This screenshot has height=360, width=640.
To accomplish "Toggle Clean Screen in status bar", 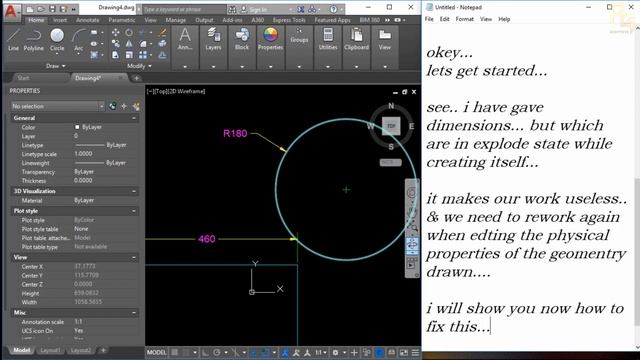I will pyautogui.click(x=404, y=352).
